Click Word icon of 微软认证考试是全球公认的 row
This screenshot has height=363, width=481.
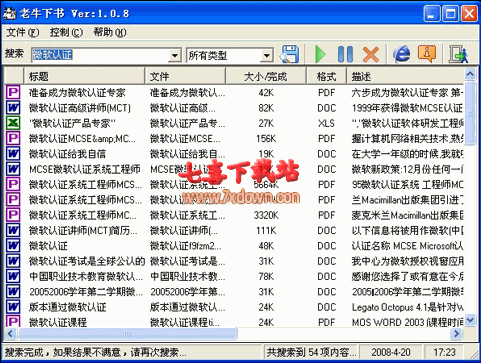point(13,261)
